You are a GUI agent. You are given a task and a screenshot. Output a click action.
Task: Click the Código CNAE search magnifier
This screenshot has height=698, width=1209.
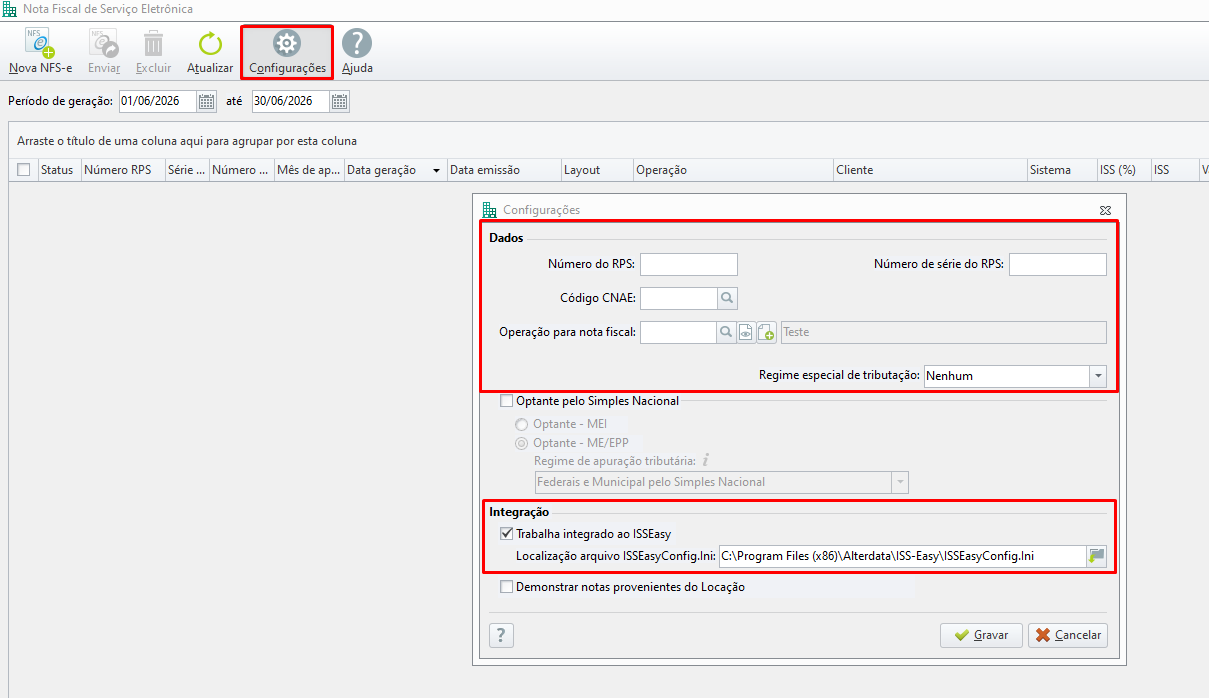click(728, 297)
